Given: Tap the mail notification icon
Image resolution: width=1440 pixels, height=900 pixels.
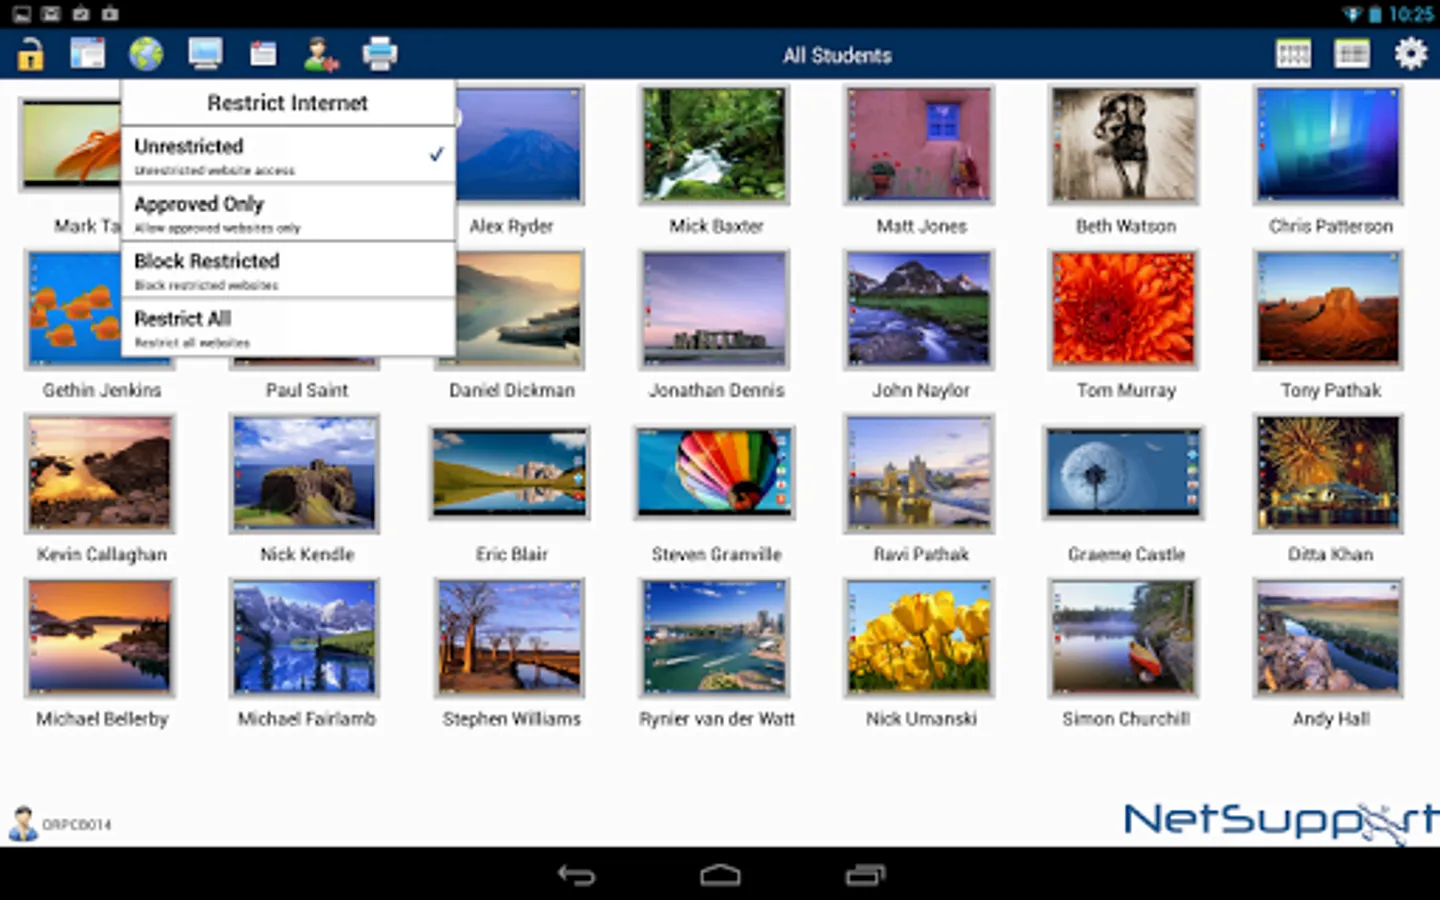Looking at the screenshot, I should pos(51,14).
